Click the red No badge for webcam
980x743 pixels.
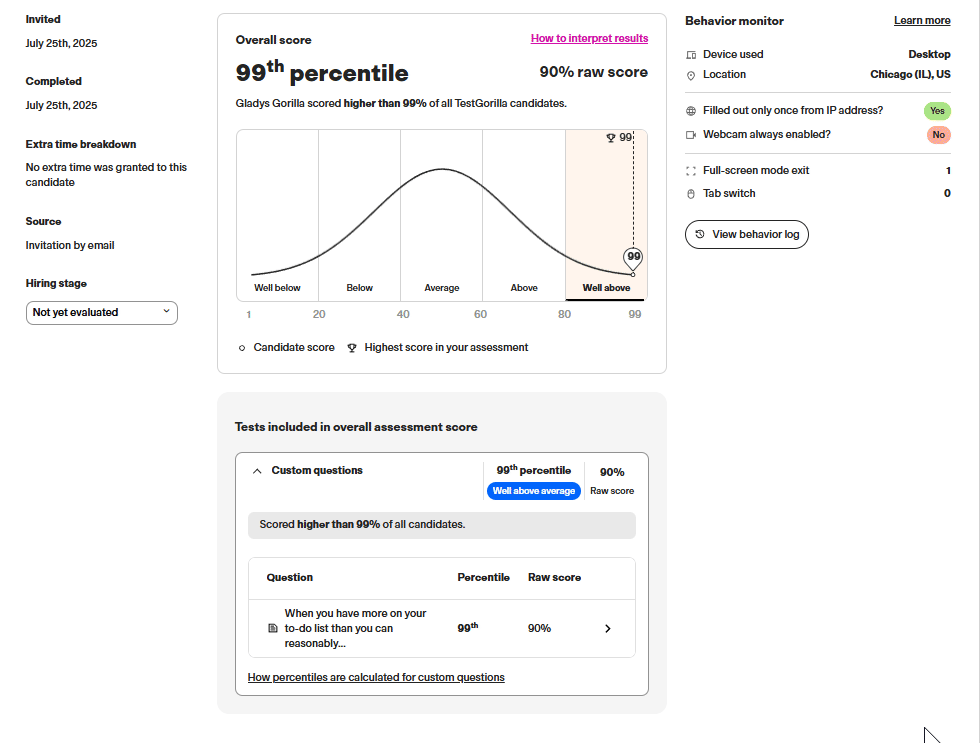[x=938, y=134]
